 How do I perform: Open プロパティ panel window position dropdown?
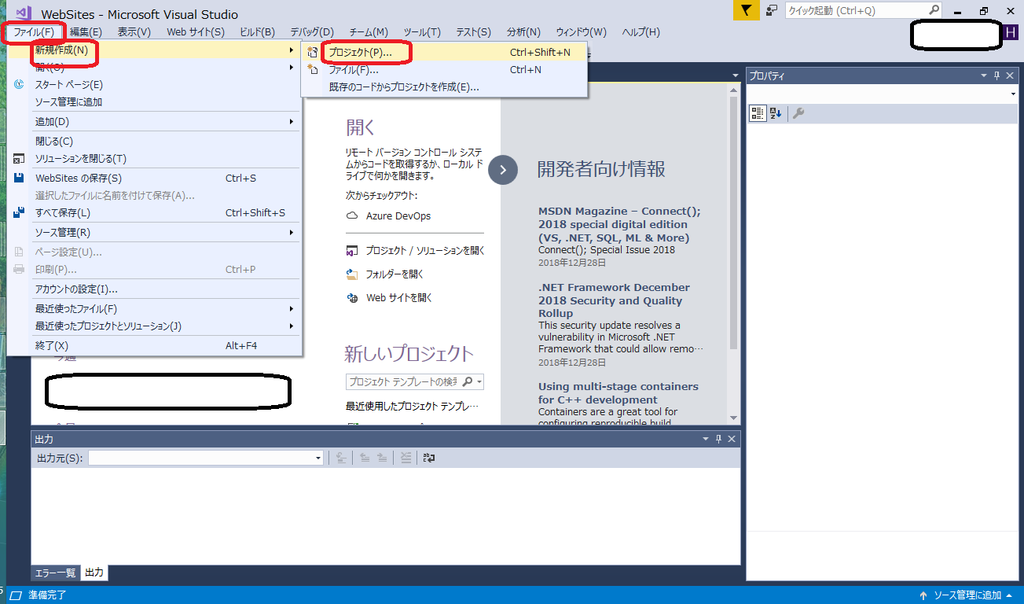tap(984, 76)
